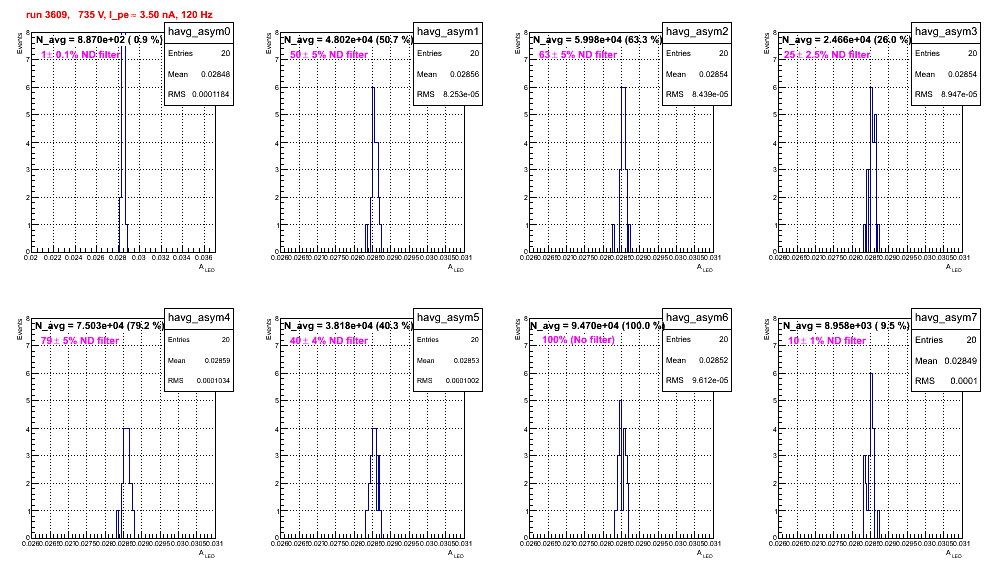Screen dimensions: 996x572
Task: Click the N_avg = 9.470e+04 label
Action: [596, 325]
